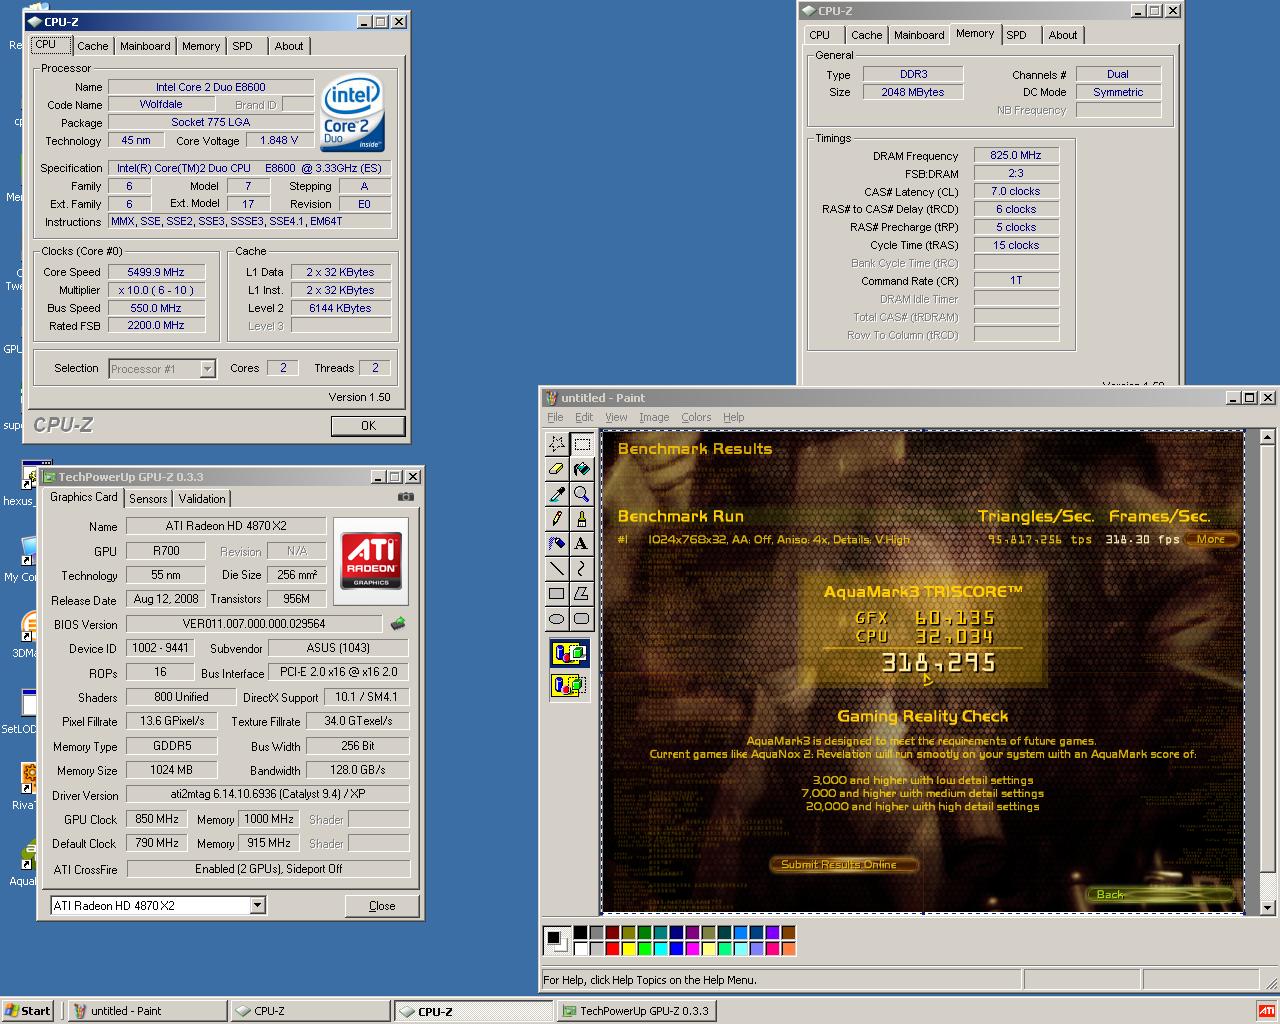This screenshot has width=1280, height=1024.
Task: Open the About tab in left CPU-Z window
Action: (x=289, y=46)
